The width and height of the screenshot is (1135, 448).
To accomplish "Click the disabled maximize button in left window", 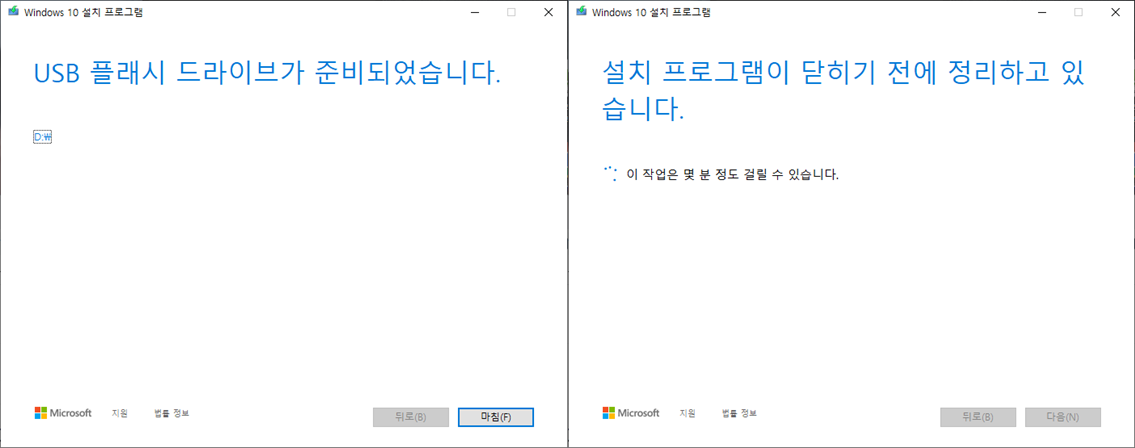I will point(511,12).
